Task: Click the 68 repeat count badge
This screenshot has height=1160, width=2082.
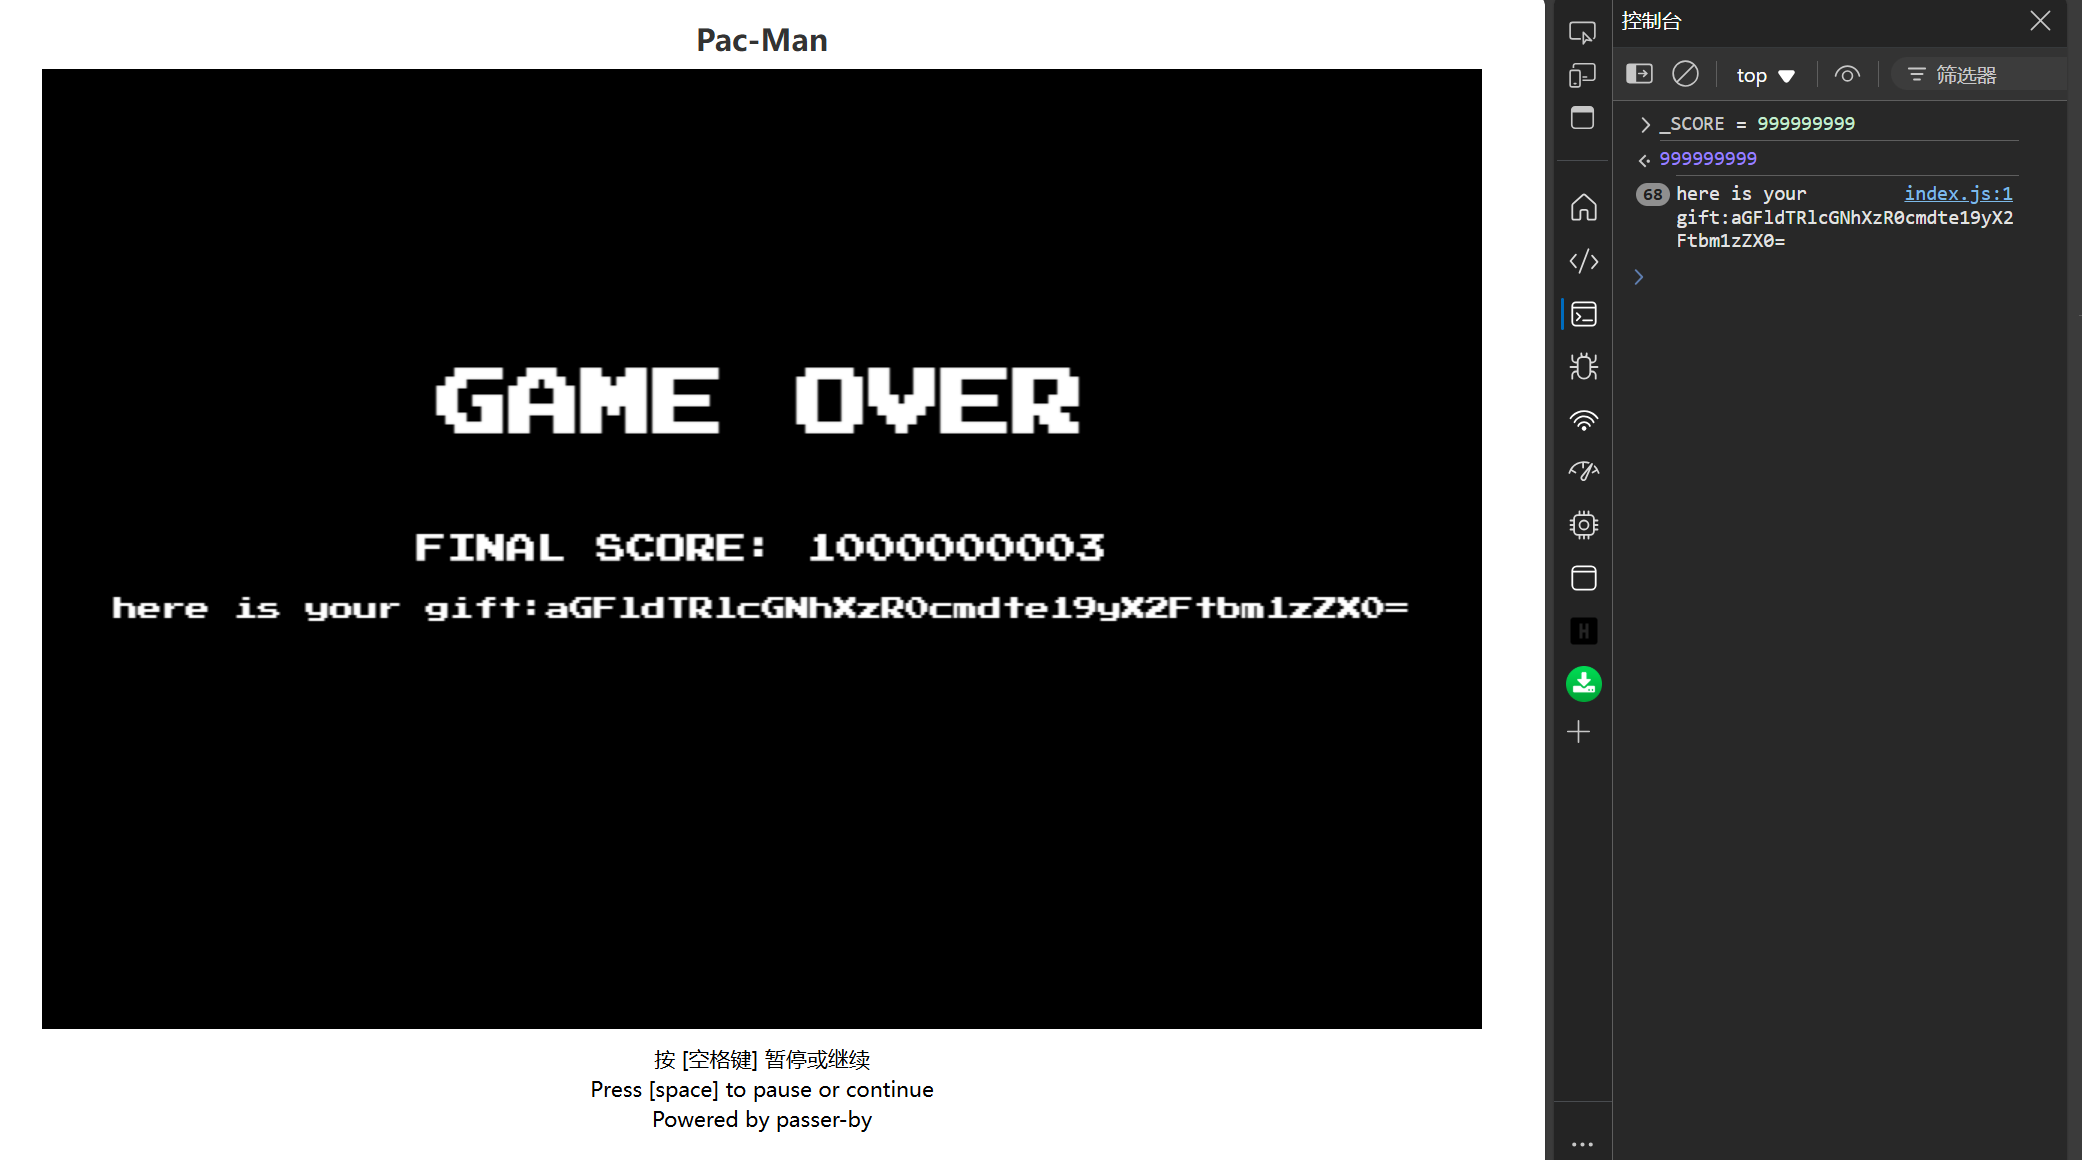Action: pyautogui.click(x=1652, y=194)
